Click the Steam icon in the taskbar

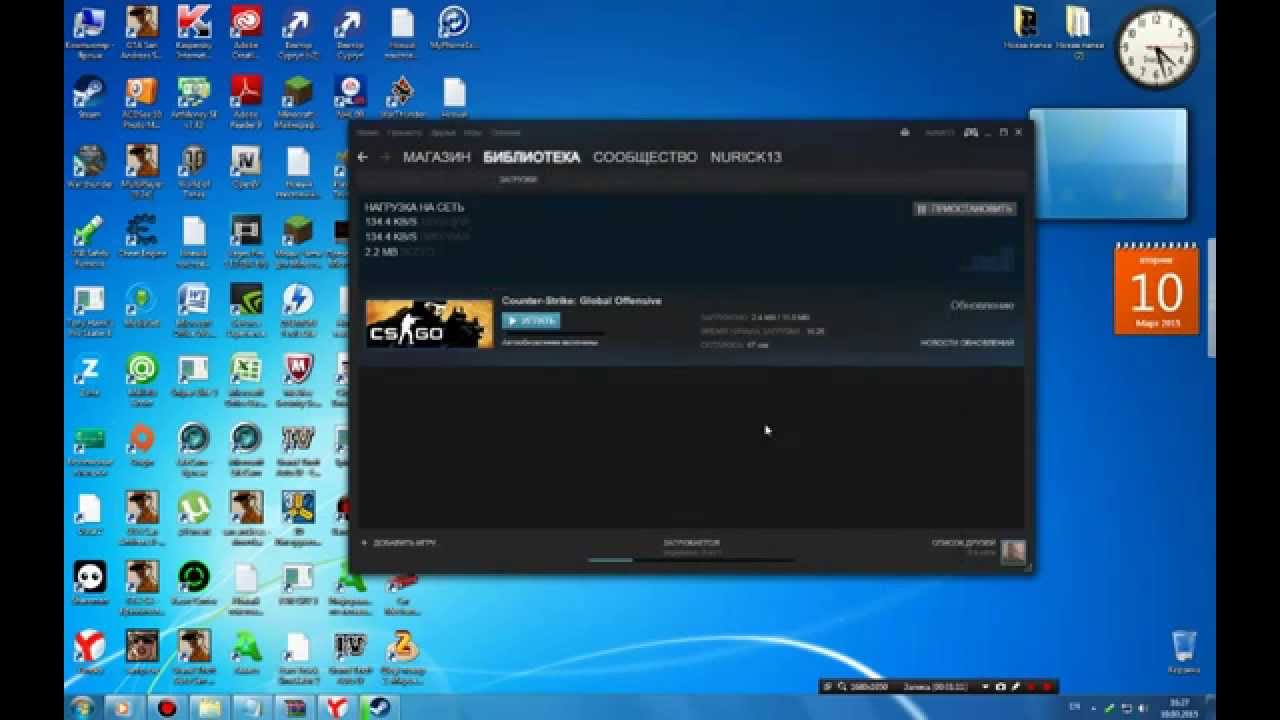[x=379, y=707]
